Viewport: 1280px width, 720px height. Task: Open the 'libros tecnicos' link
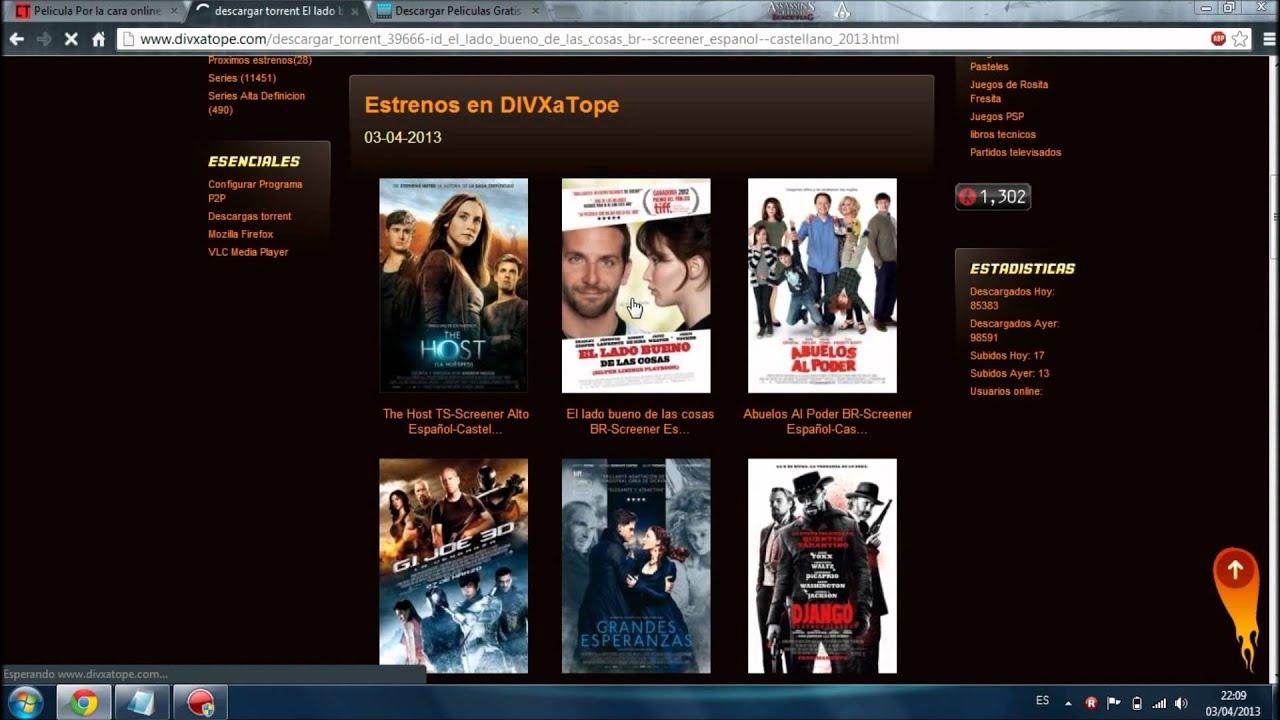[1003, 135]
